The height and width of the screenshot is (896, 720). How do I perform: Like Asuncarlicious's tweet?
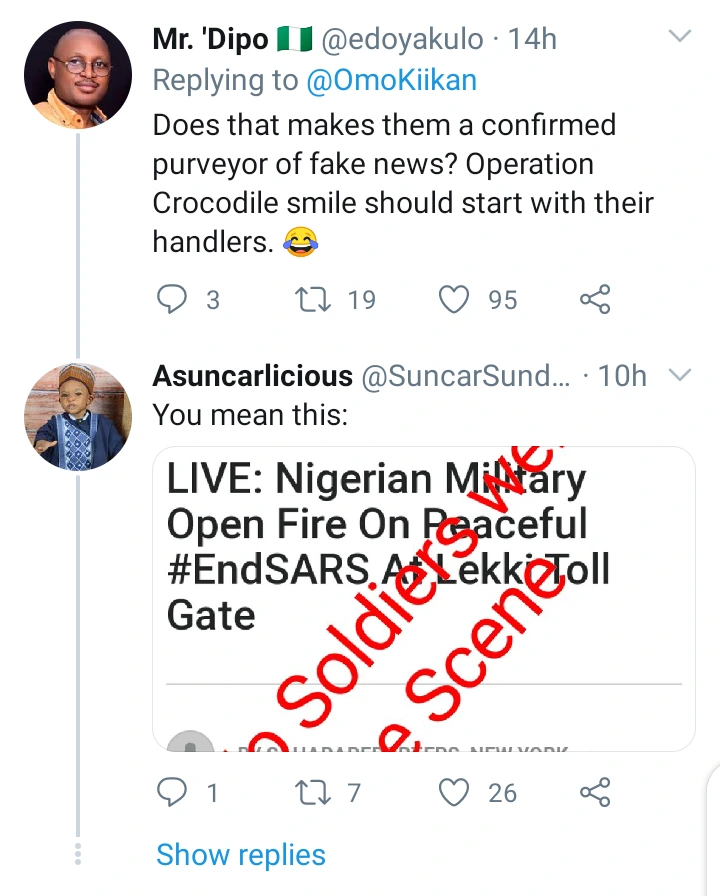point(455,793)
